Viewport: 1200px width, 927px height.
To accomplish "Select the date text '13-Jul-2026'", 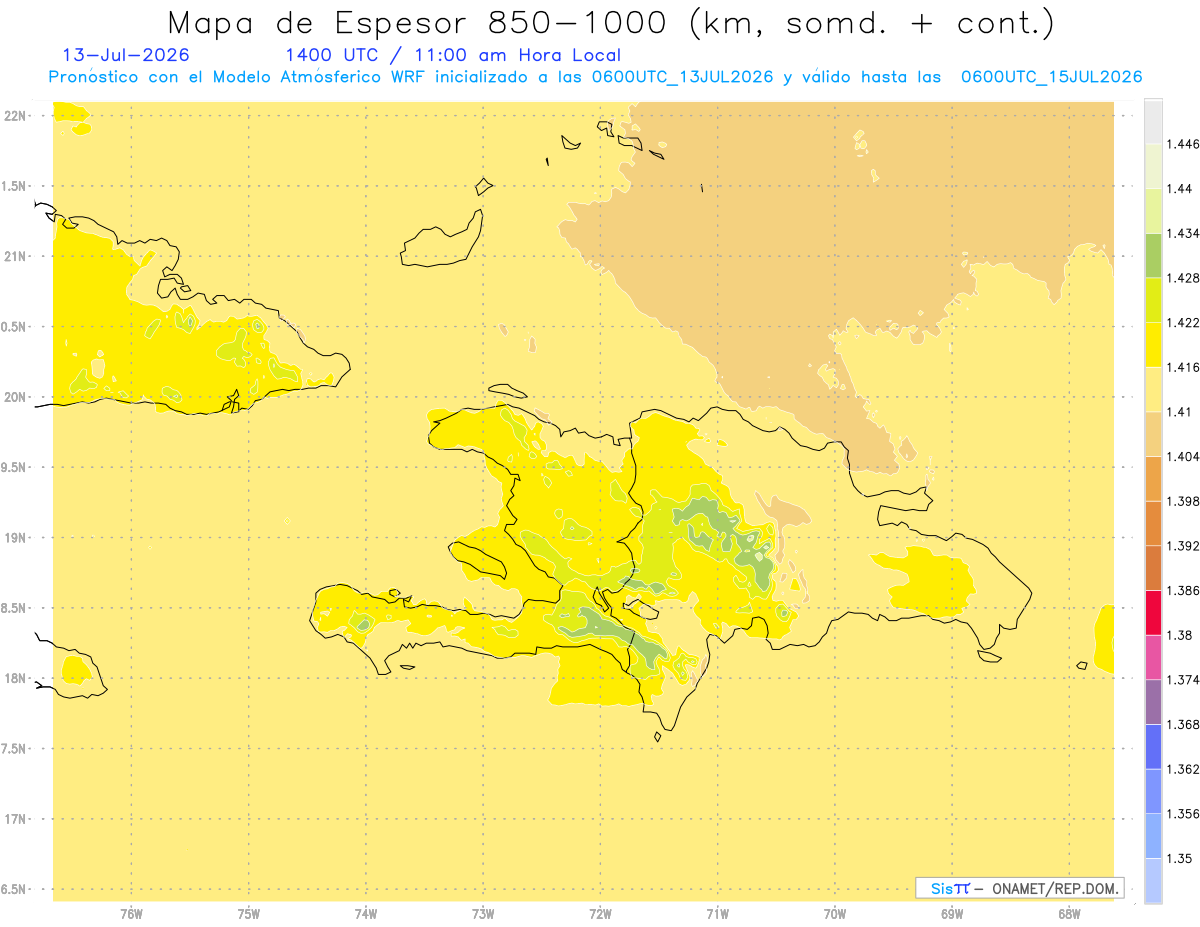I will point(126,55).
